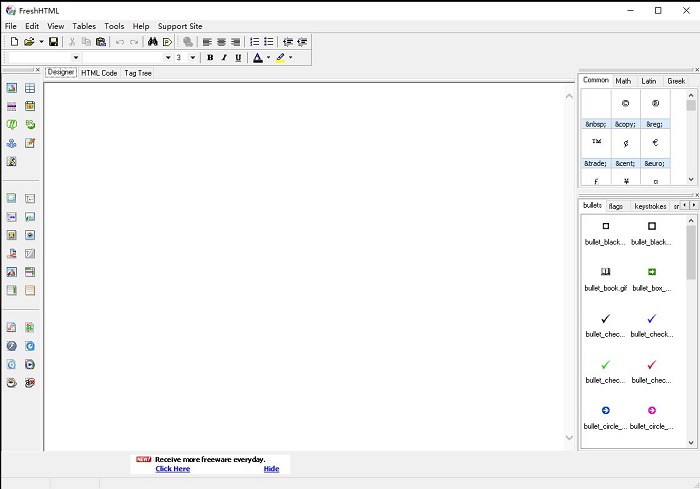Open find with binoculars icon
The height and width of the screenshot is (489, 700).
tap(153, 42)
